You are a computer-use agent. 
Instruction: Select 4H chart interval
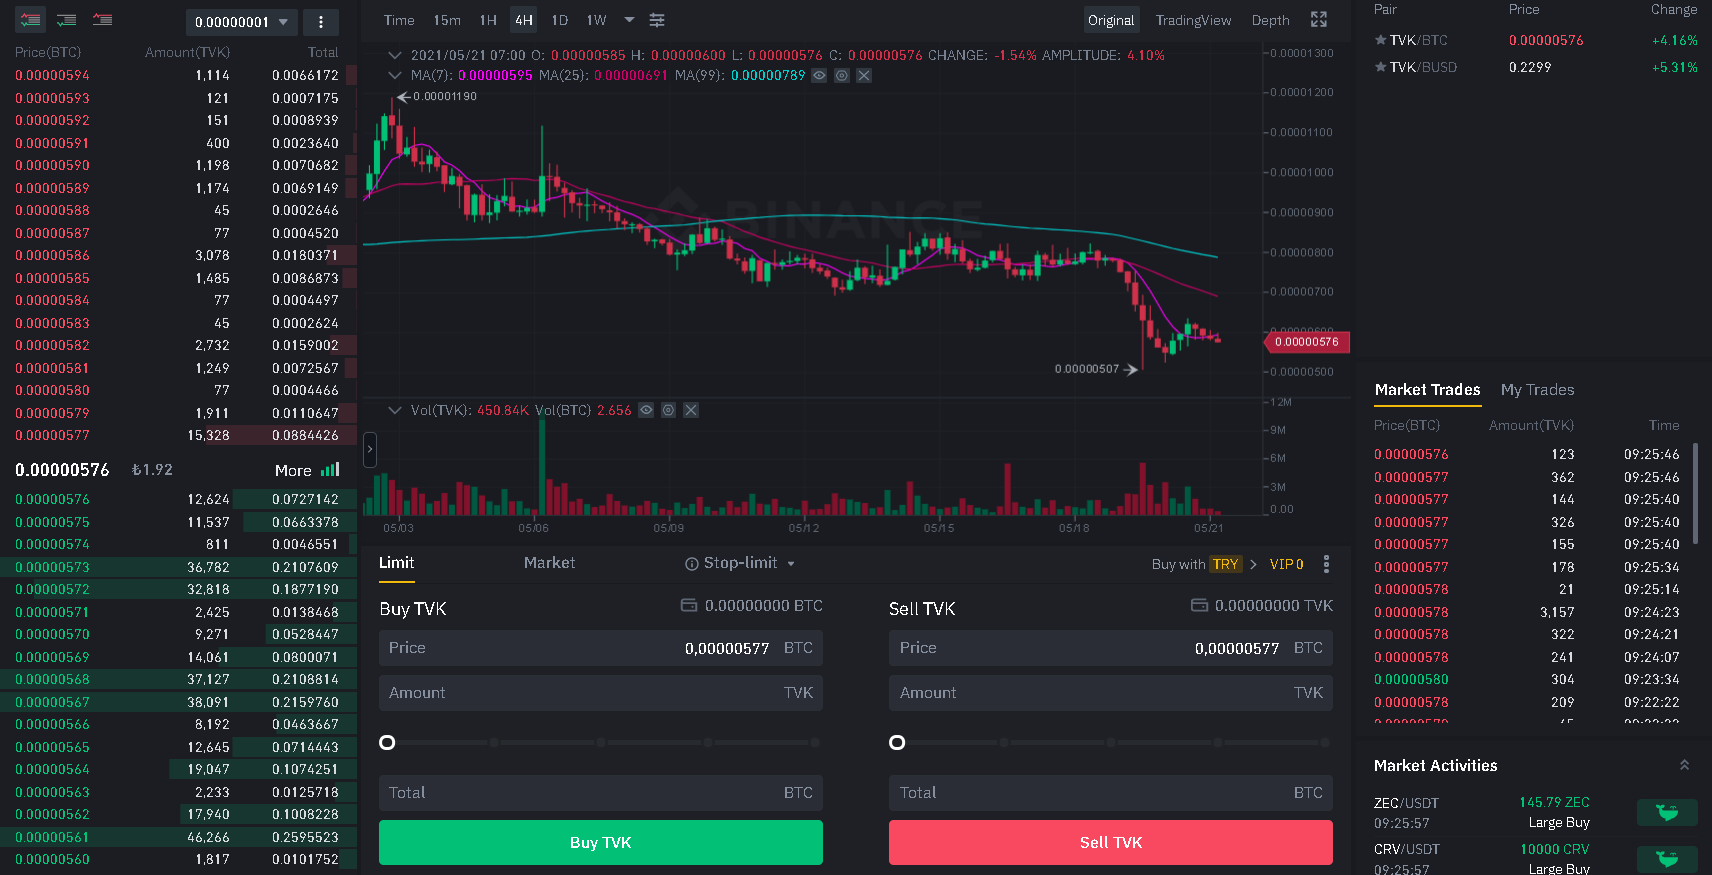[x=524, y=20]
